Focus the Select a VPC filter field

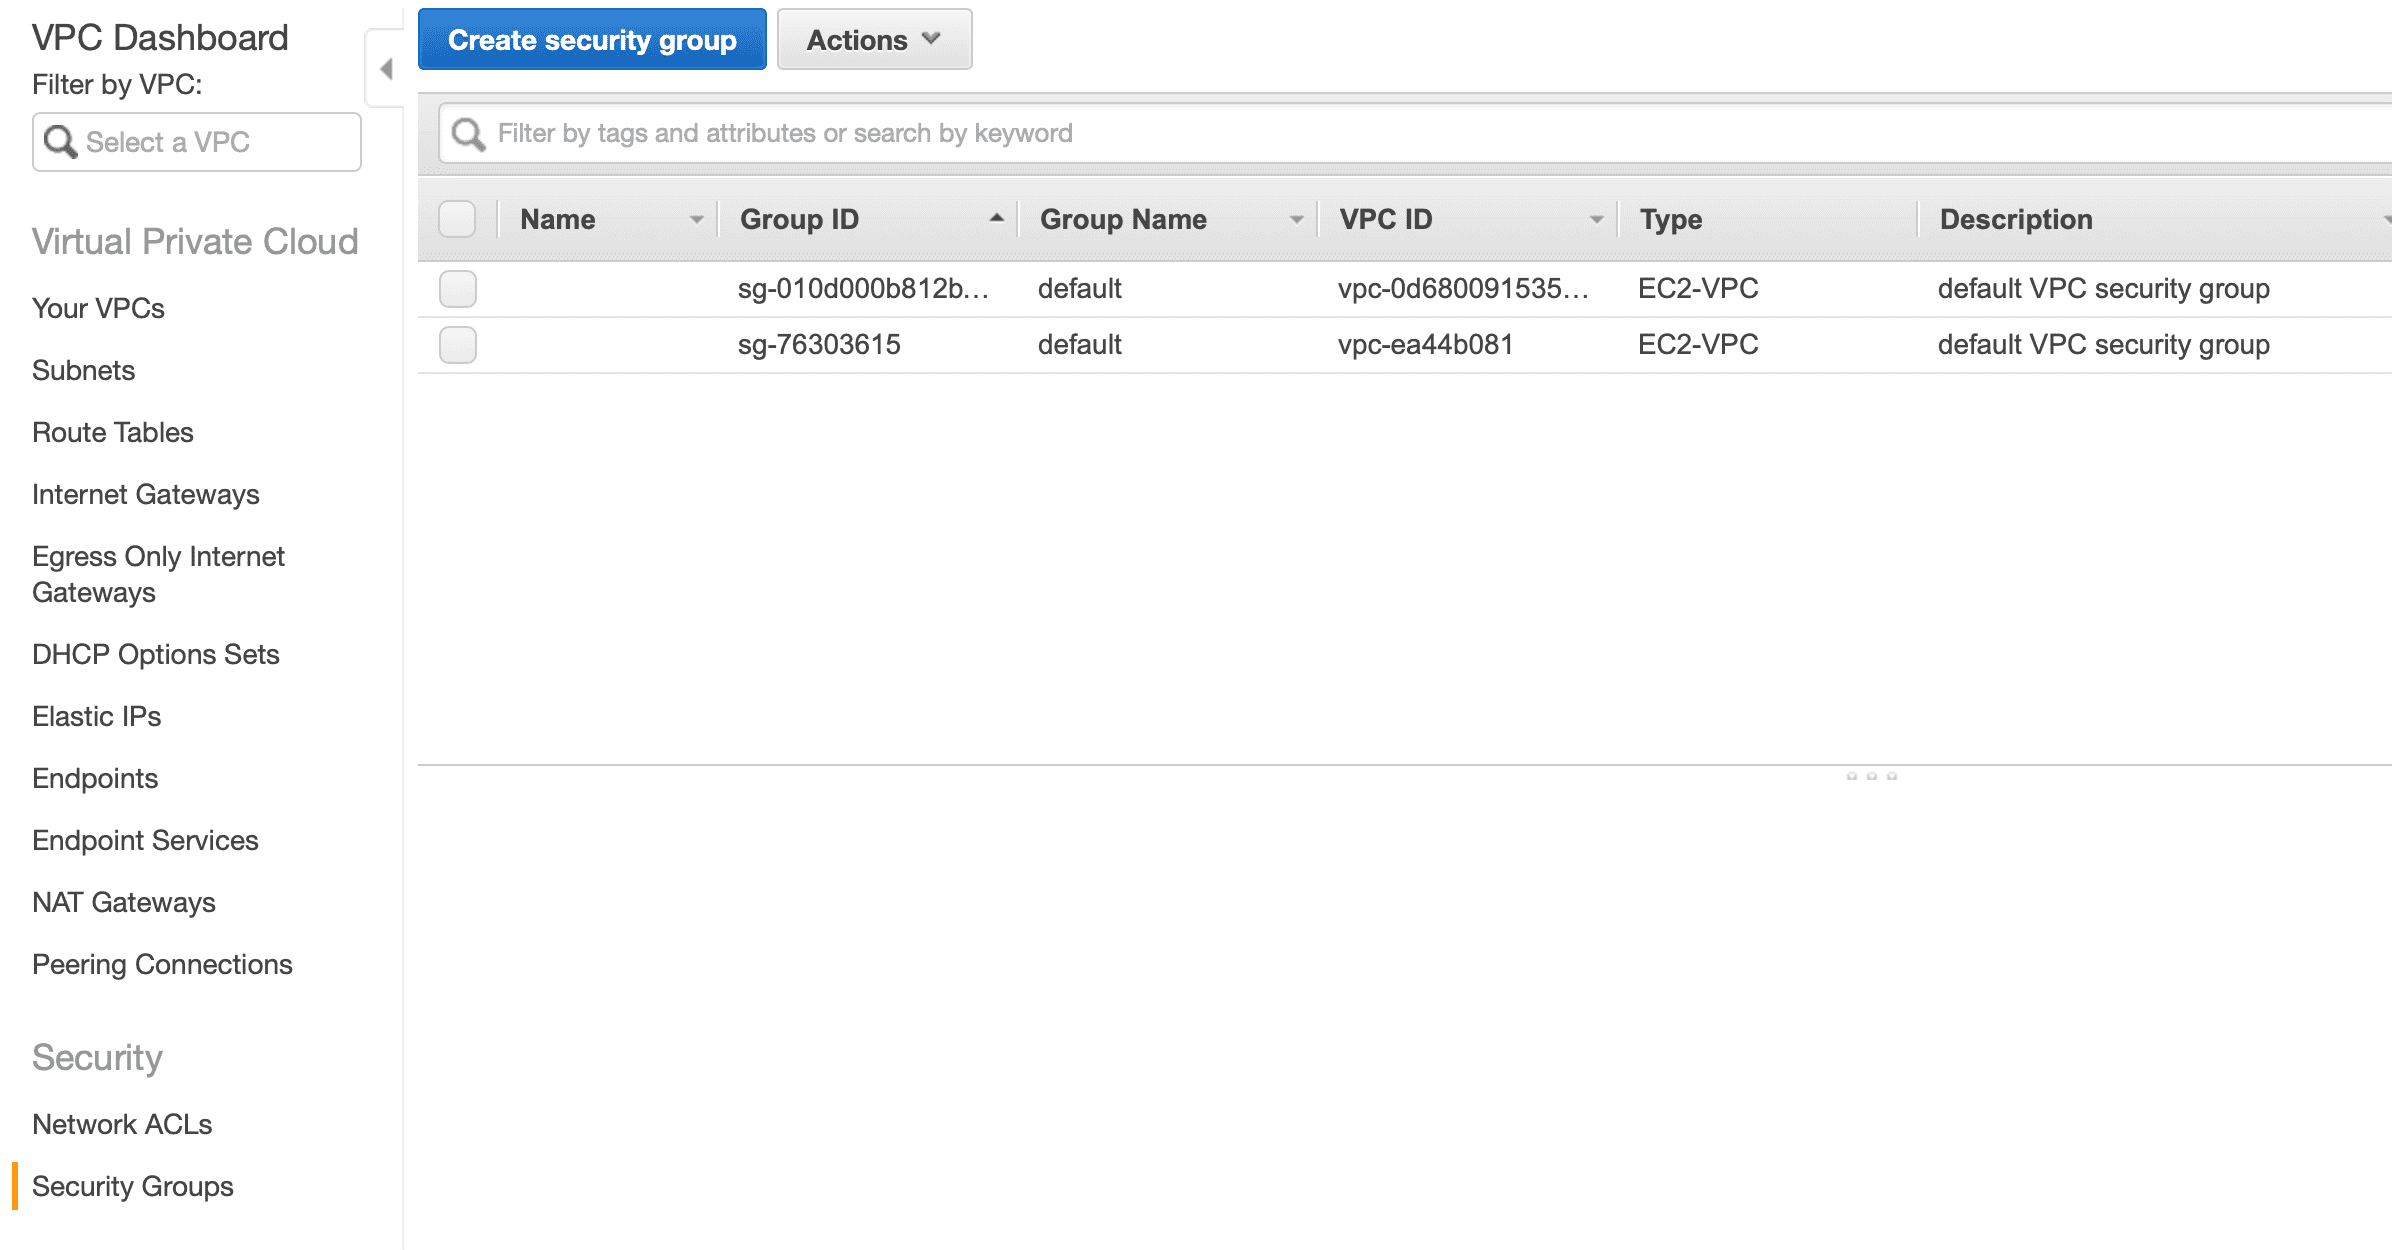pyautogui.click(x=197, y=142)
